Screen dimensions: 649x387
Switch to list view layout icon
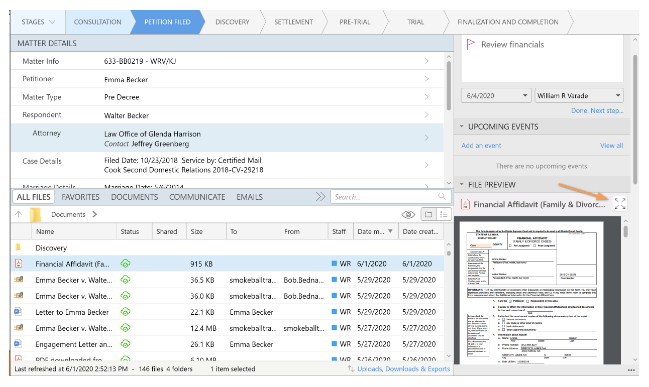(x=444, y=214)
